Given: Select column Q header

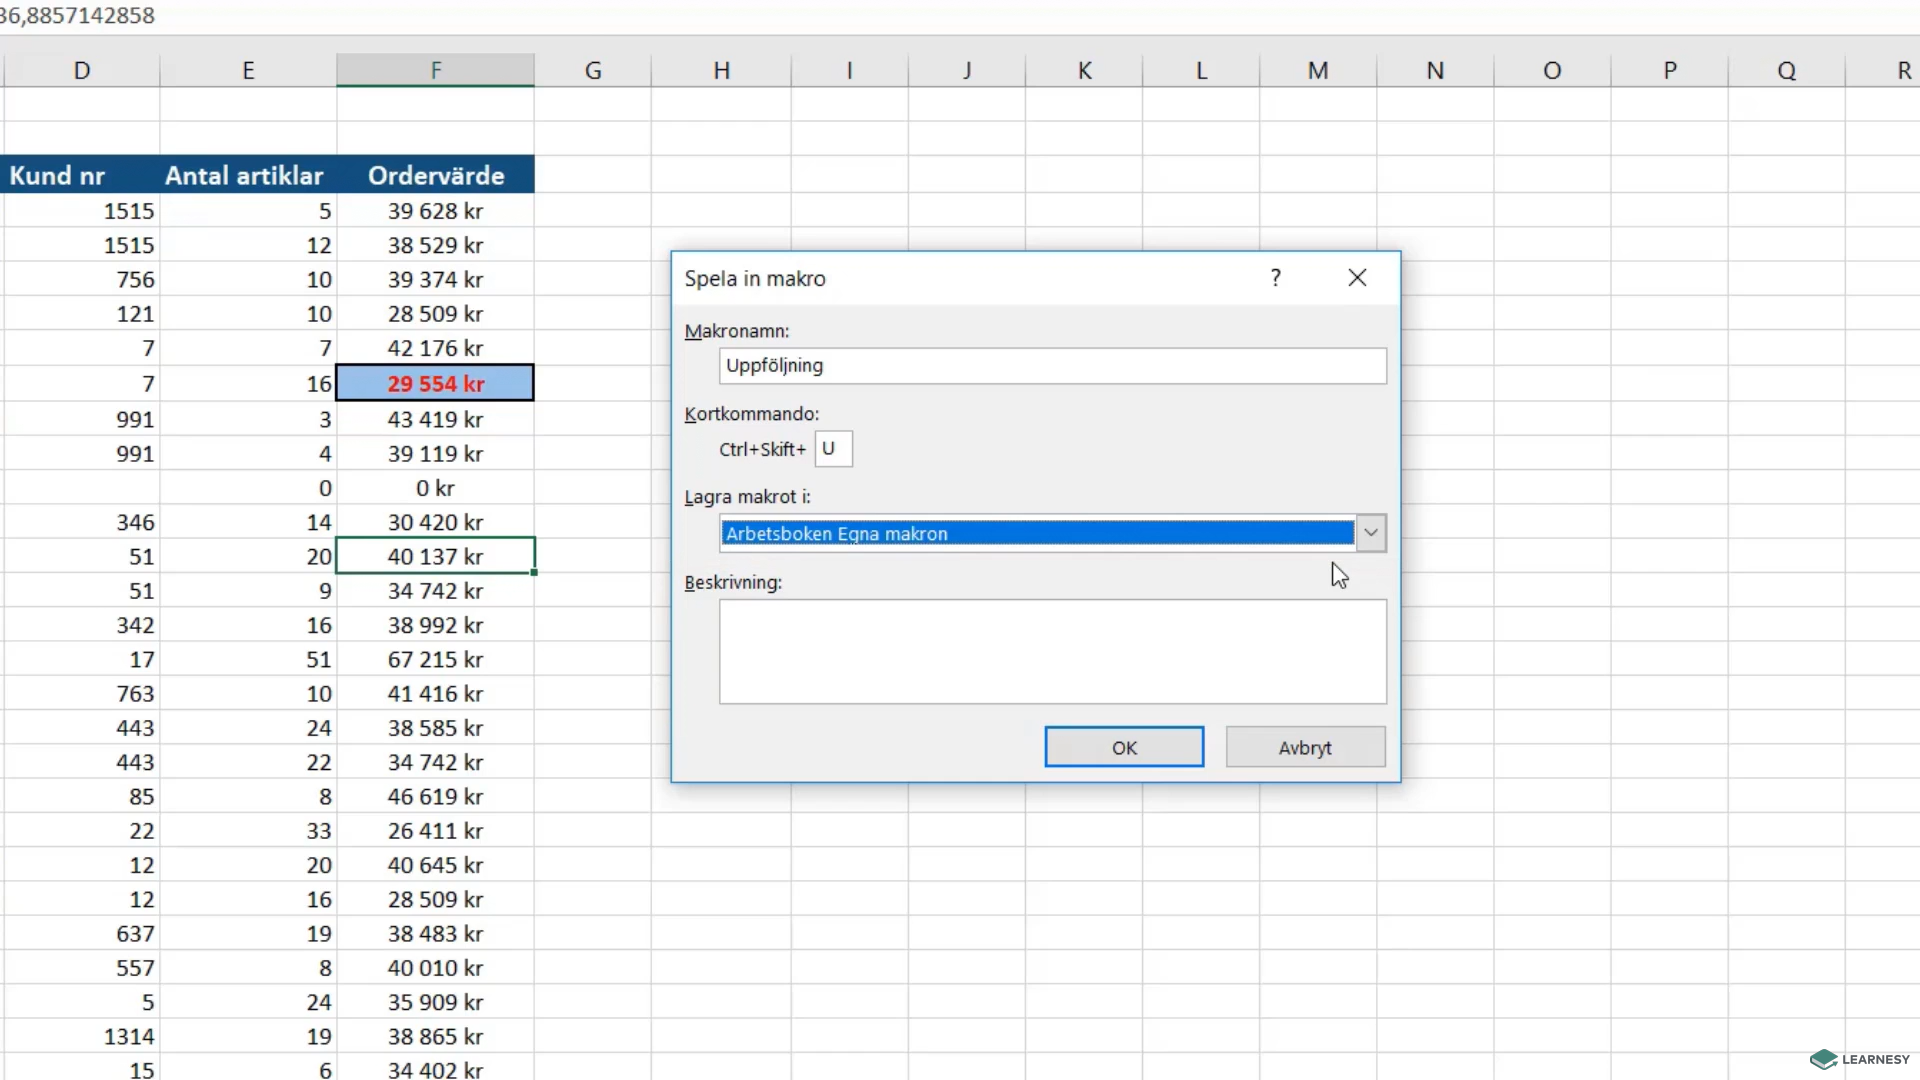Looking at the screenshot, I should point(1786,70).
